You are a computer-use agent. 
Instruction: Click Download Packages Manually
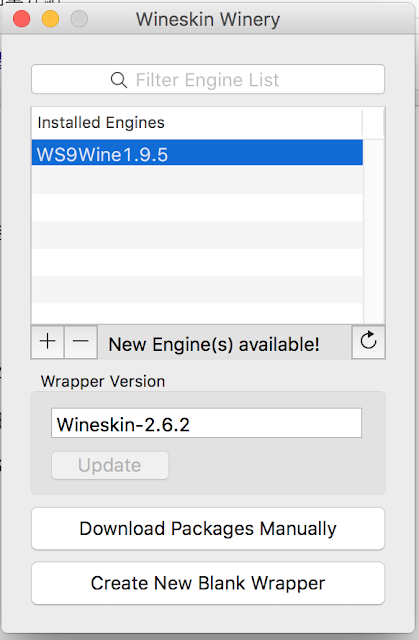208,529
